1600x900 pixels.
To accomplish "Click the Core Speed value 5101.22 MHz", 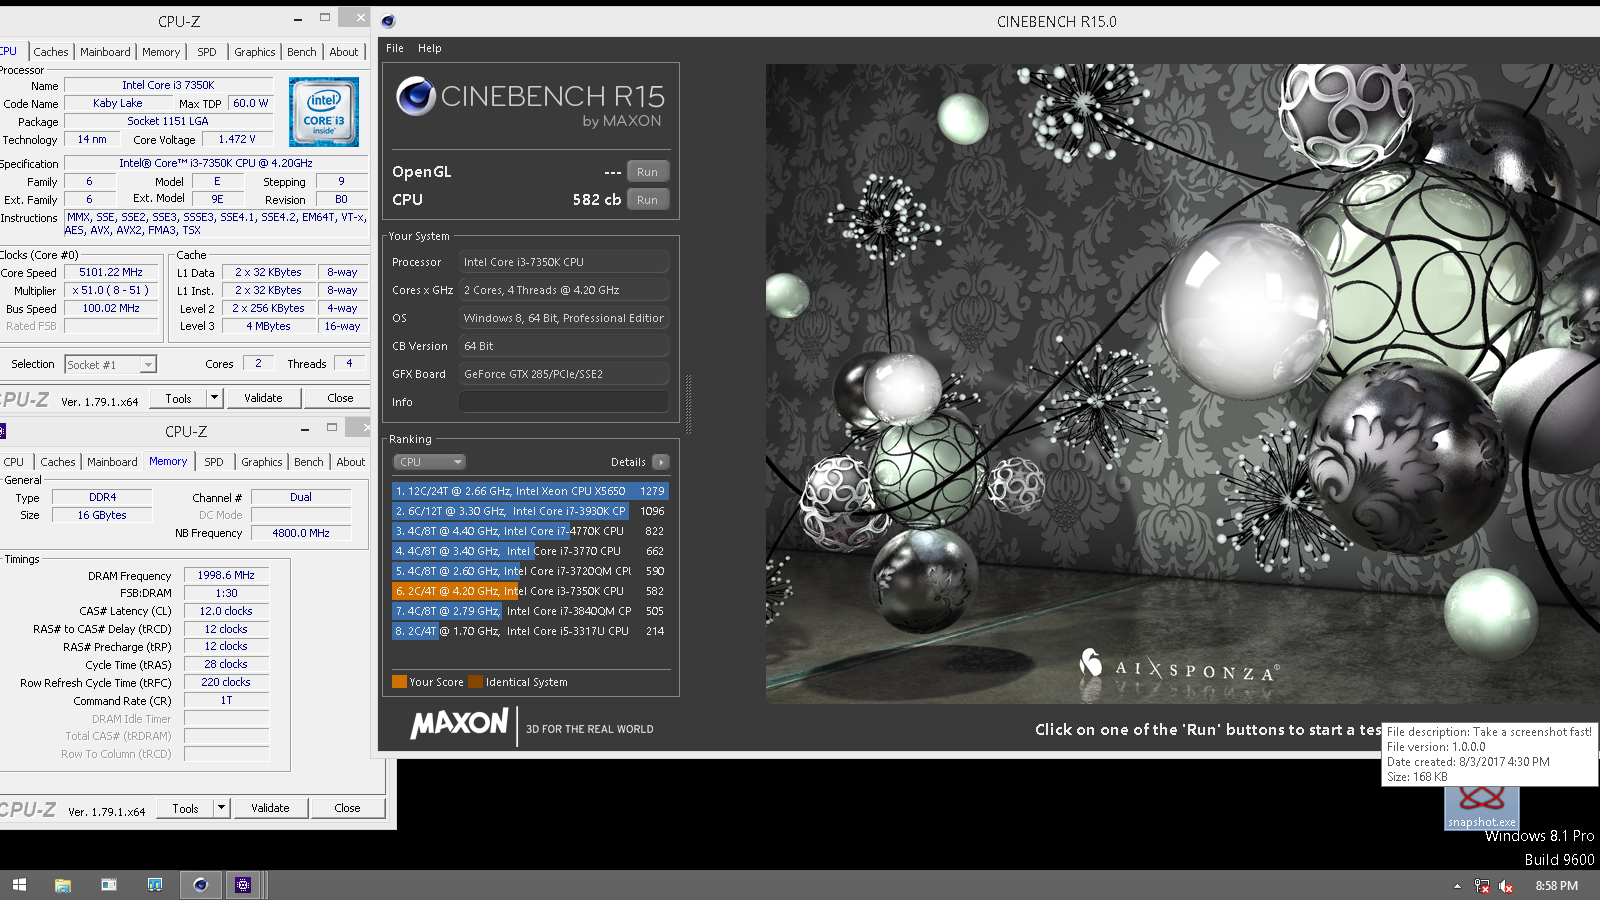I will (111, 272).
